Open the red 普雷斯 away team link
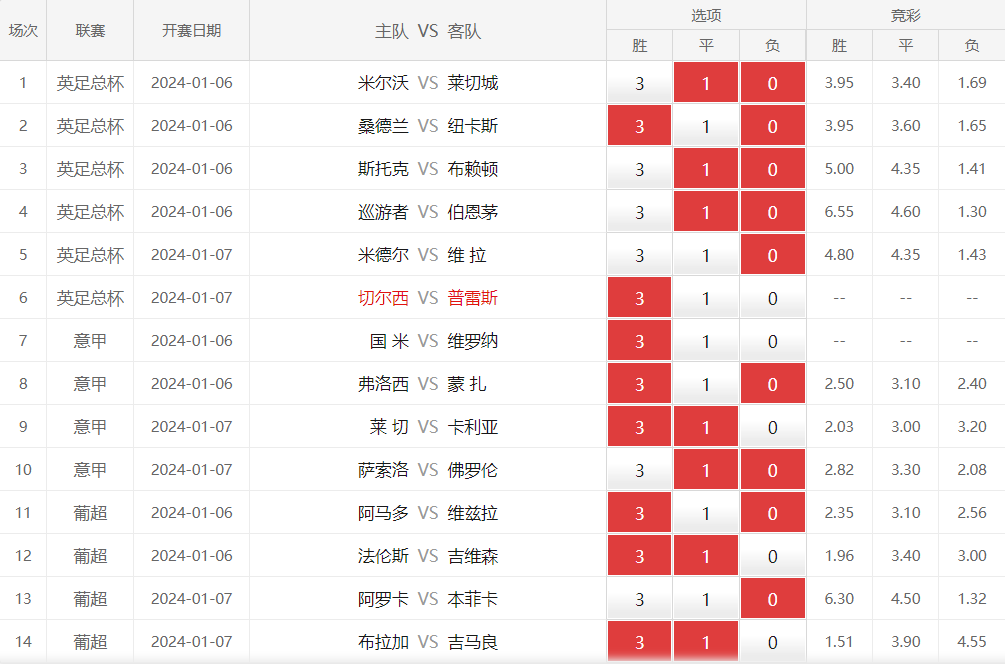The height and width of the screenshot is (666, 1005). (473, 298)
